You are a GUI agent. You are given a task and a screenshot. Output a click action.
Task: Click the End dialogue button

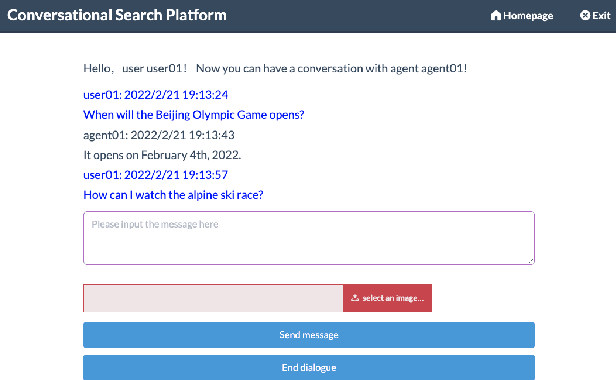click(x=309, y=367)
